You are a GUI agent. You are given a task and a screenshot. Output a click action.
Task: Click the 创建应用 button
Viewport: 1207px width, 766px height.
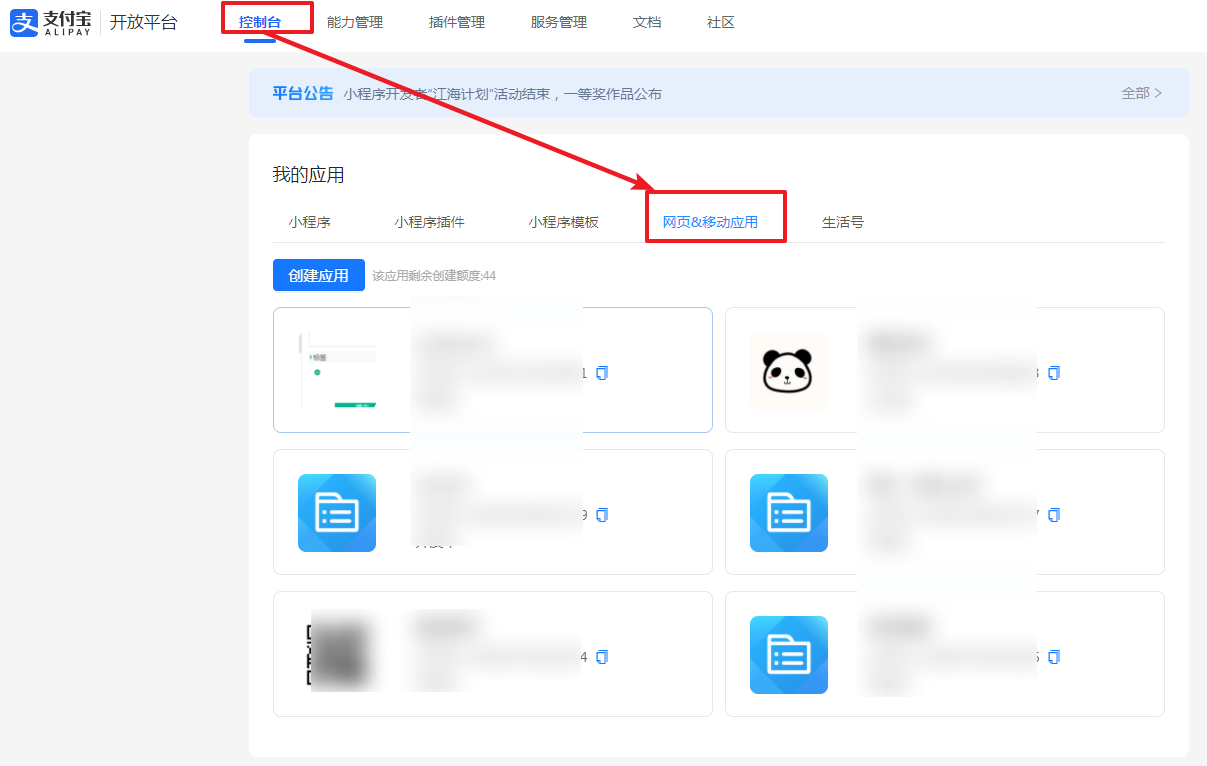pos(319,275)
